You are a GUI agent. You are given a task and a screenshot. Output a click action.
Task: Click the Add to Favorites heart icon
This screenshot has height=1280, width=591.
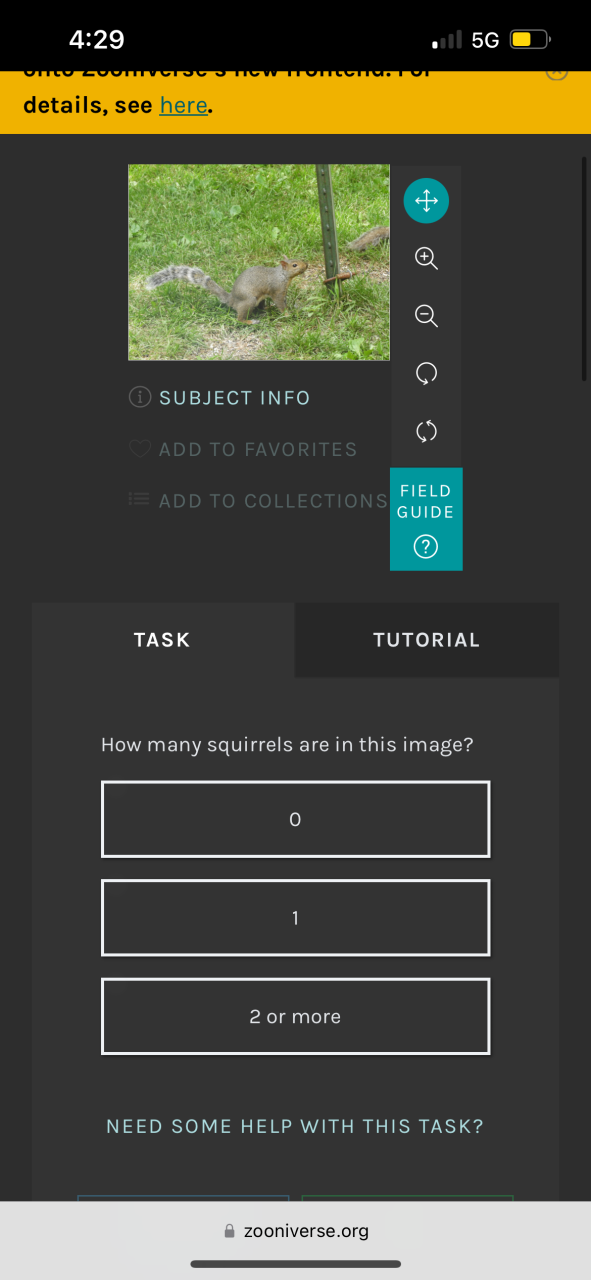pyautogui.click(x=140, y=450)
